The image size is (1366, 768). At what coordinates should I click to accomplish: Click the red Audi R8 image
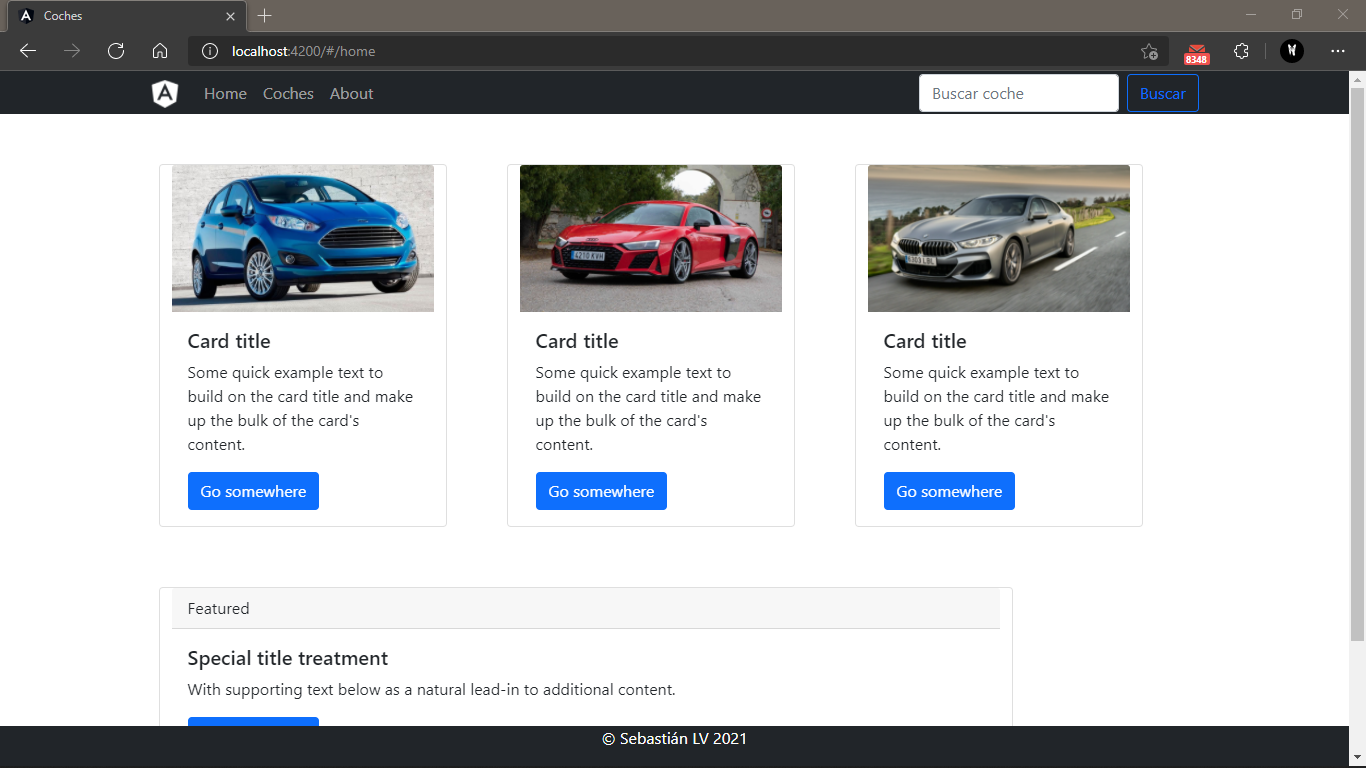[x=651, y=238]
